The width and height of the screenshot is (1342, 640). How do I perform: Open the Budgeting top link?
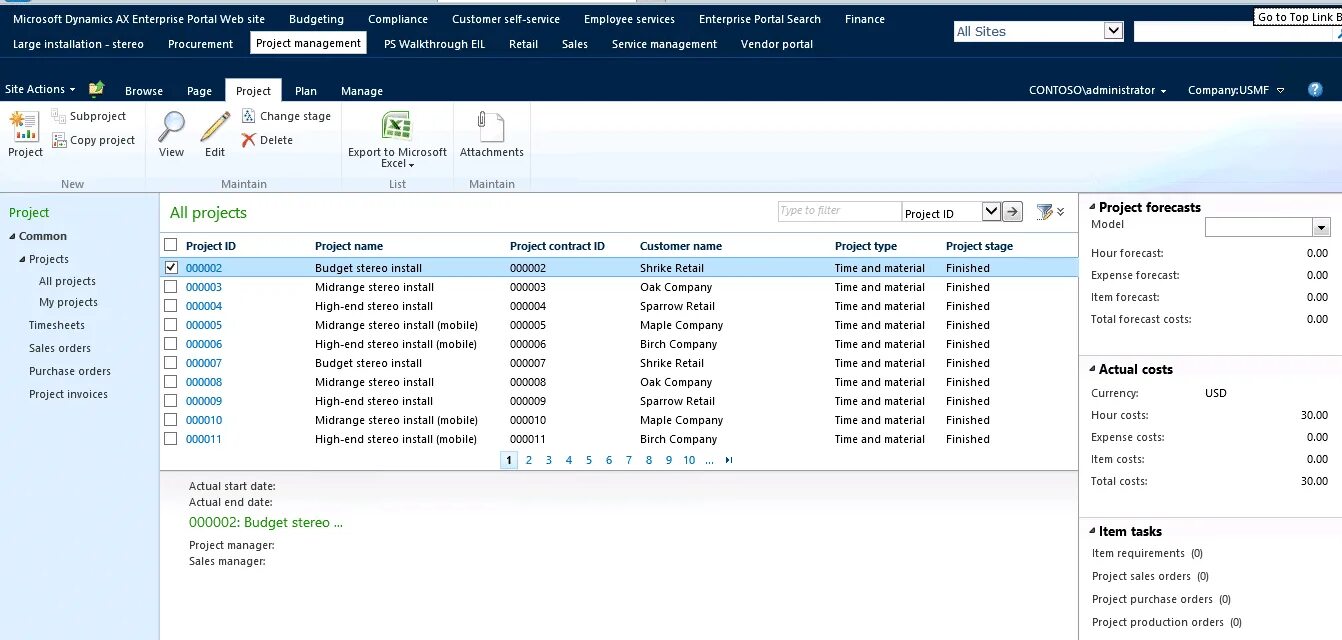click(316, 19)
